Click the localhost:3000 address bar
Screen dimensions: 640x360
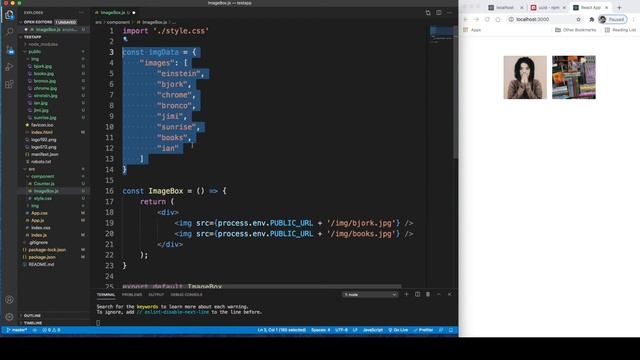pos(545,19)
